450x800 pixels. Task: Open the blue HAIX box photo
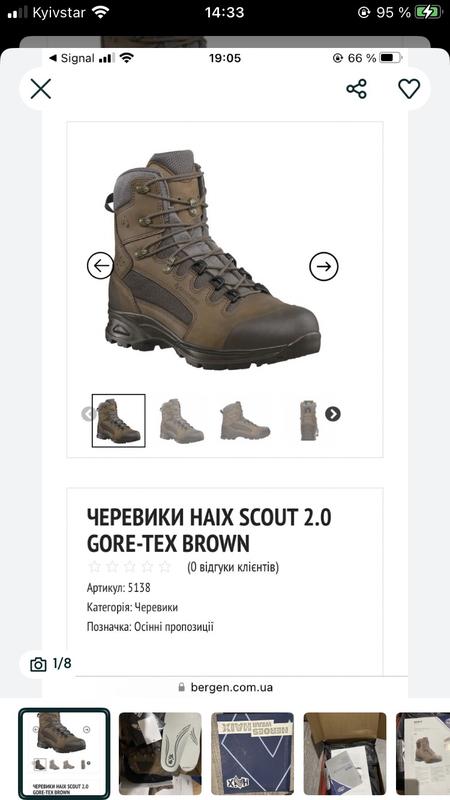pos(253,754)
